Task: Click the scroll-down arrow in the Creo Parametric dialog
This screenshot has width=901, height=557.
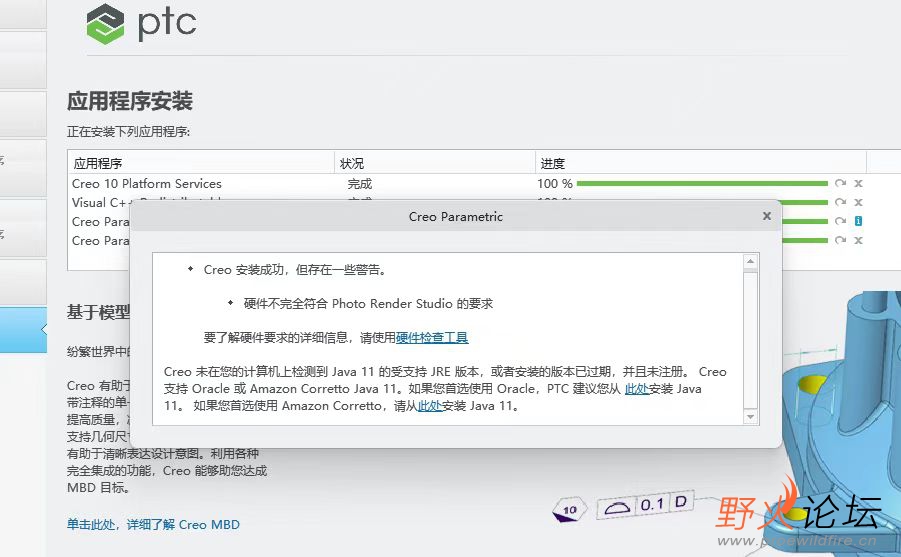Action: click(x=750, y=416)
